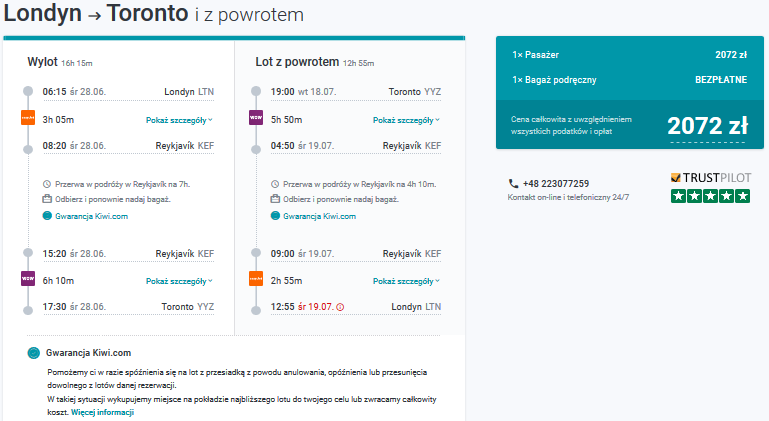The width and height of the screenshot is (769, 421).
Task: Click the 1× Bagaż podręczny row
Action: 629,79
